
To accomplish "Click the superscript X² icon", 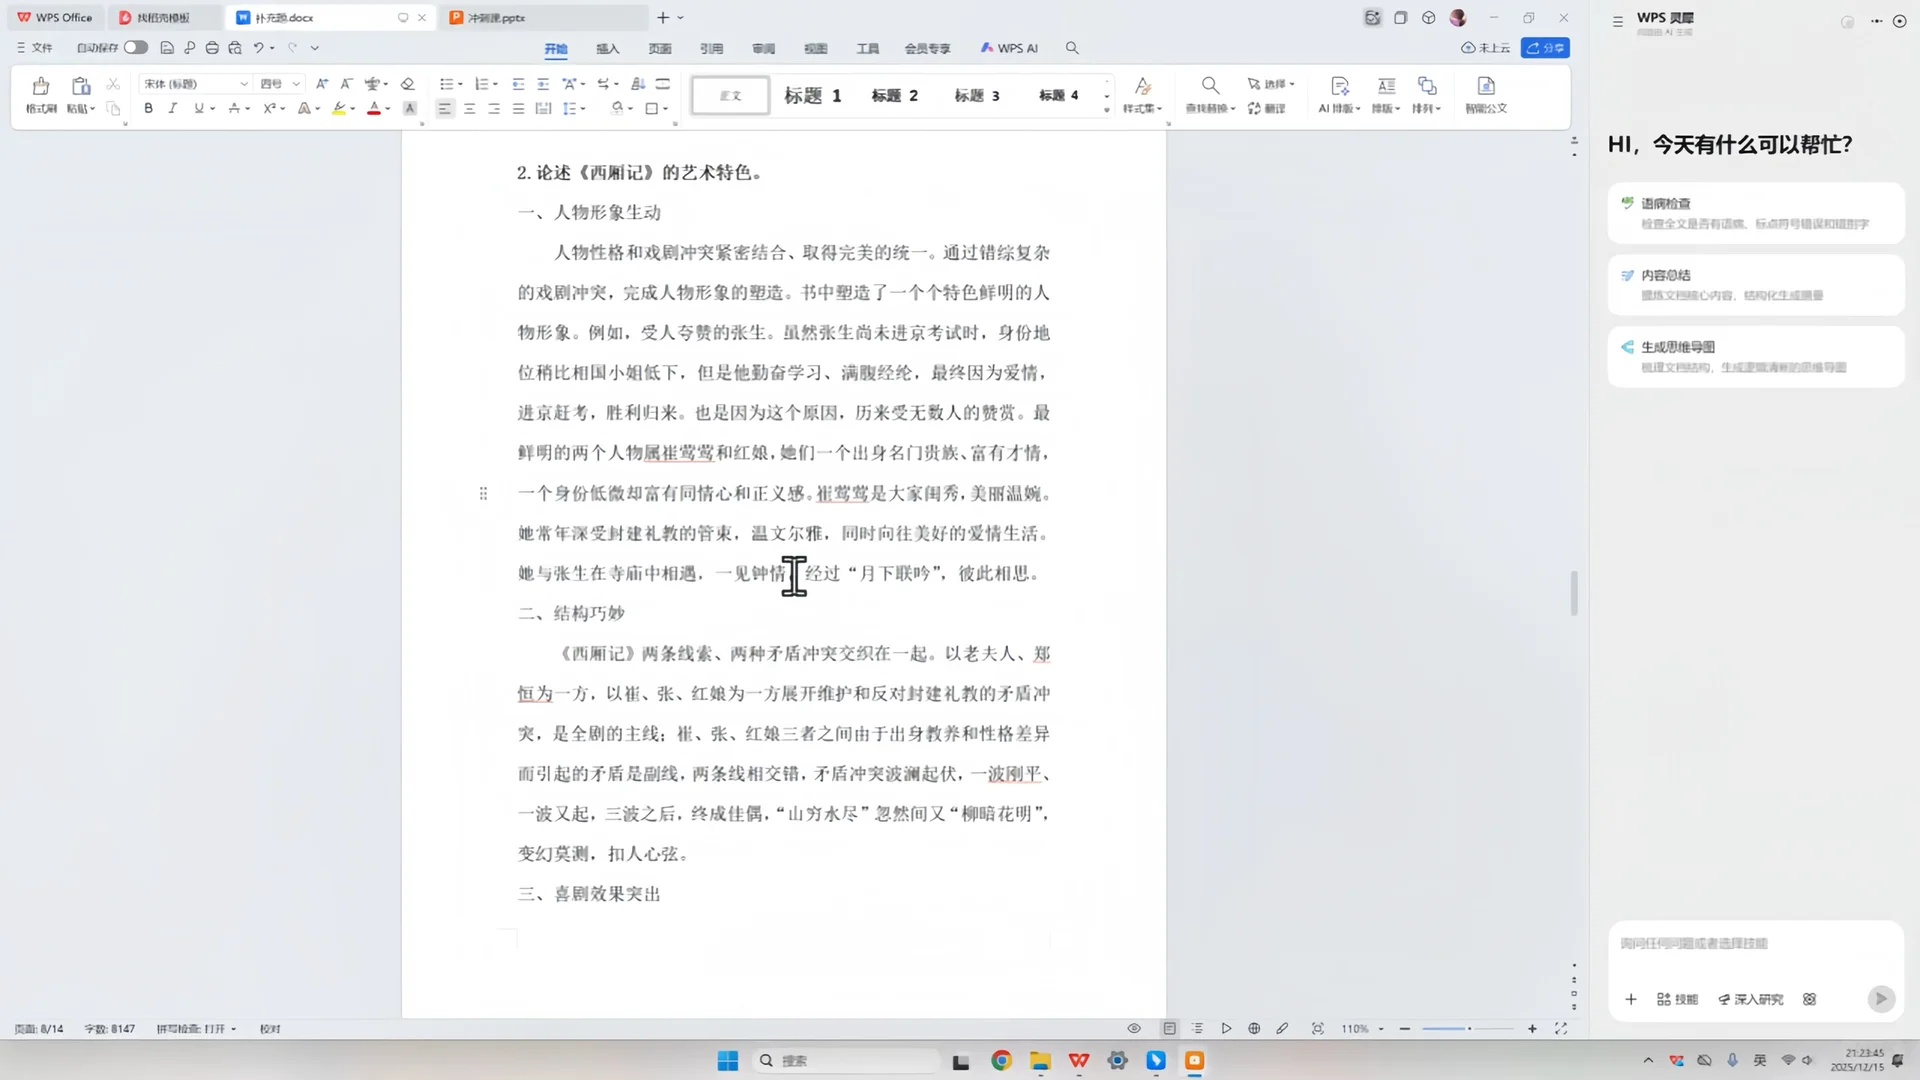I will pos(271,108).
